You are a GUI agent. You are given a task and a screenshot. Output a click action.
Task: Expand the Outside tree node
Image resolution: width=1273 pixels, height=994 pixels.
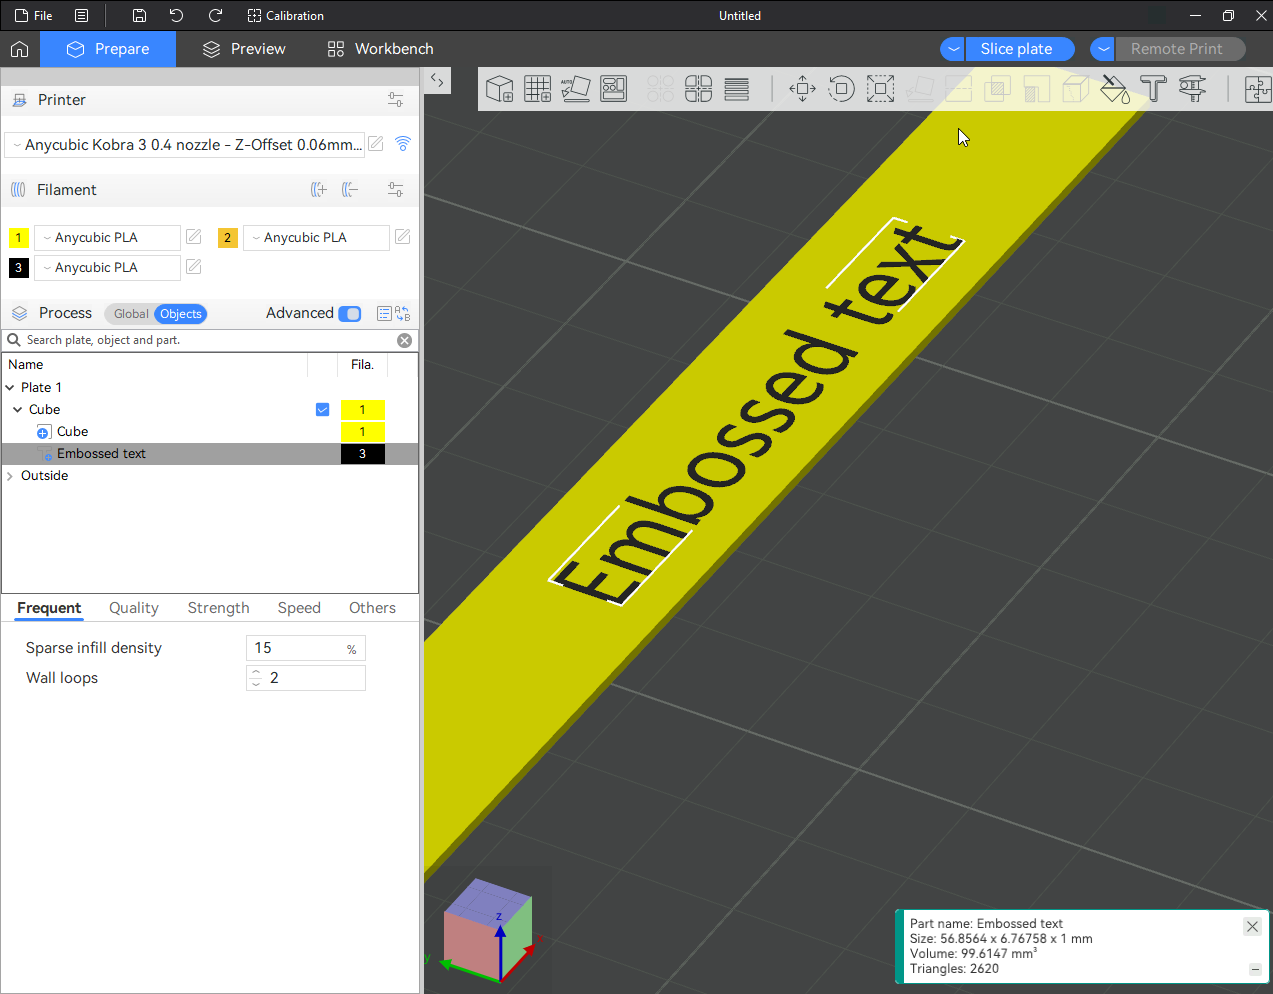pyautogui.click(x=10, y=476)
